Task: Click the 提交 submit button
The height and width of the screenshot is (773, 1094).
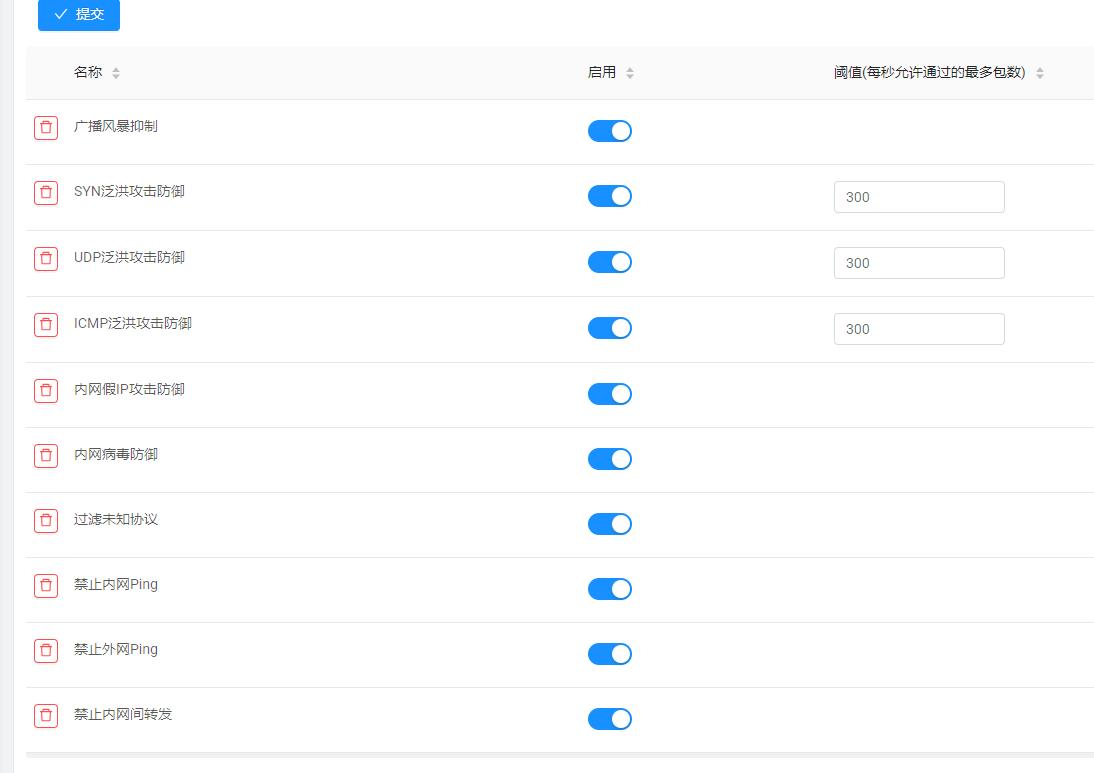Action: tap(79, 15)
